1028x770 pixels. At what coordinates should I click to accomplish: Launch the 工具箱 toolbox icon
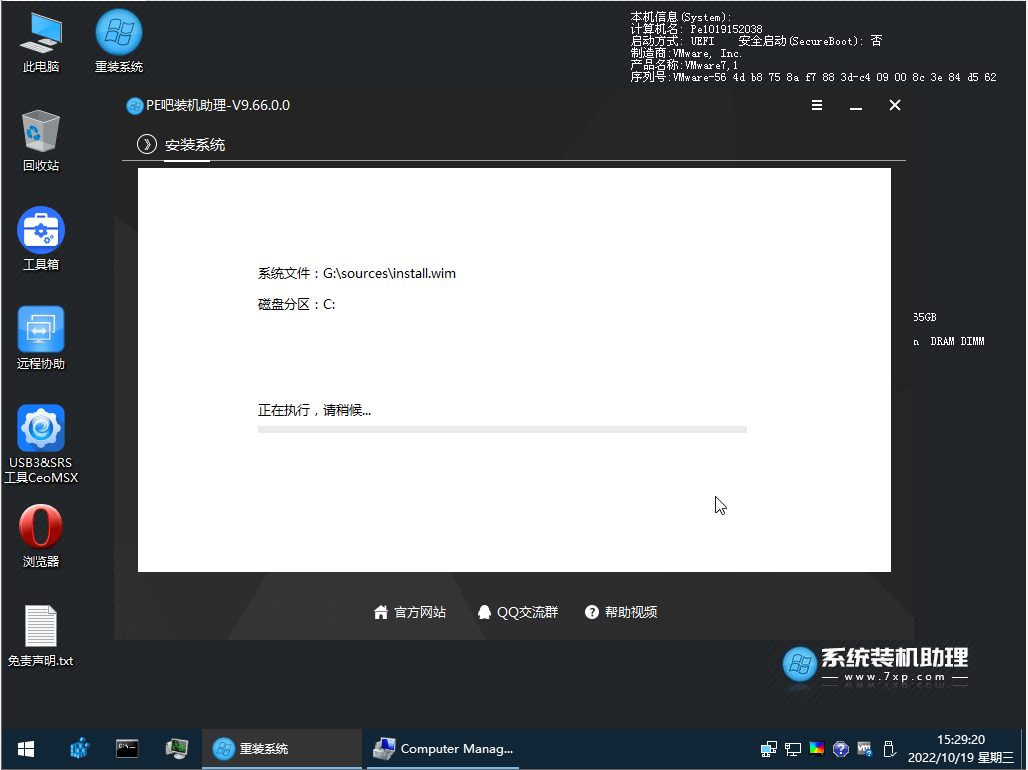pyautogui.click(x=41, y=239)
